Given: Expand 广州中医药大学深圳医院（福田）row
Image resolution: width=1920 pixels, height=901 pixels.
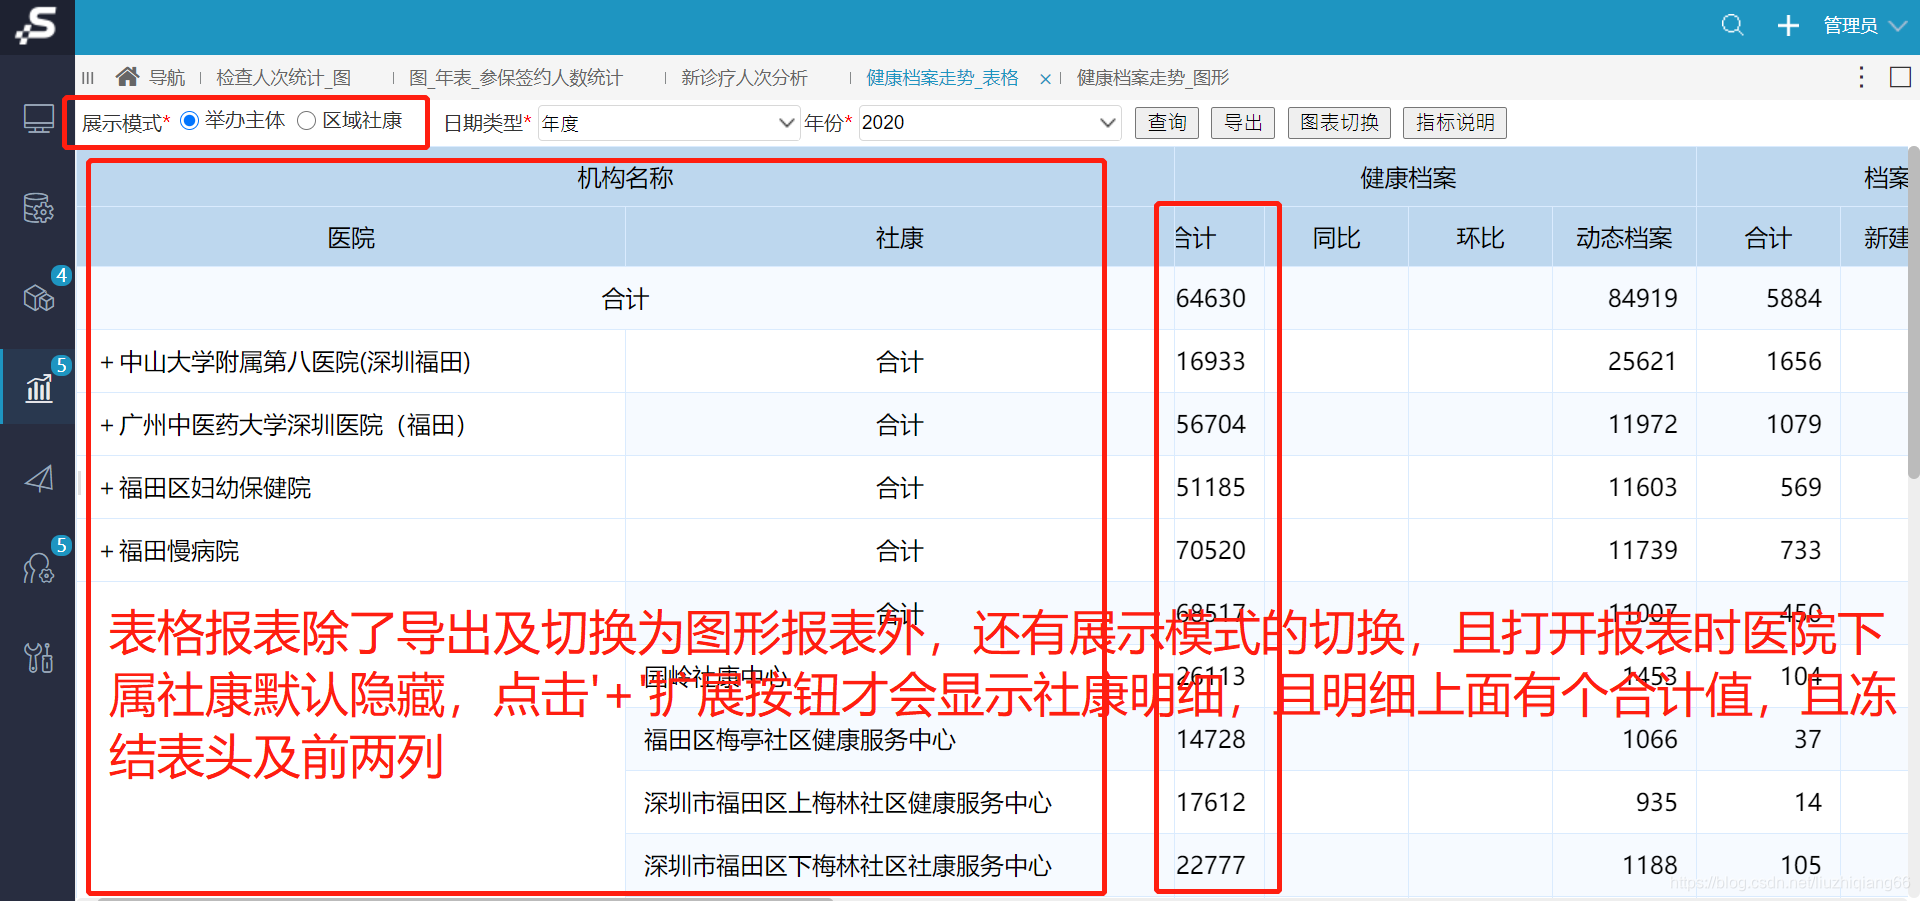Looking at the screenshot, I should (x=107, y=425).
